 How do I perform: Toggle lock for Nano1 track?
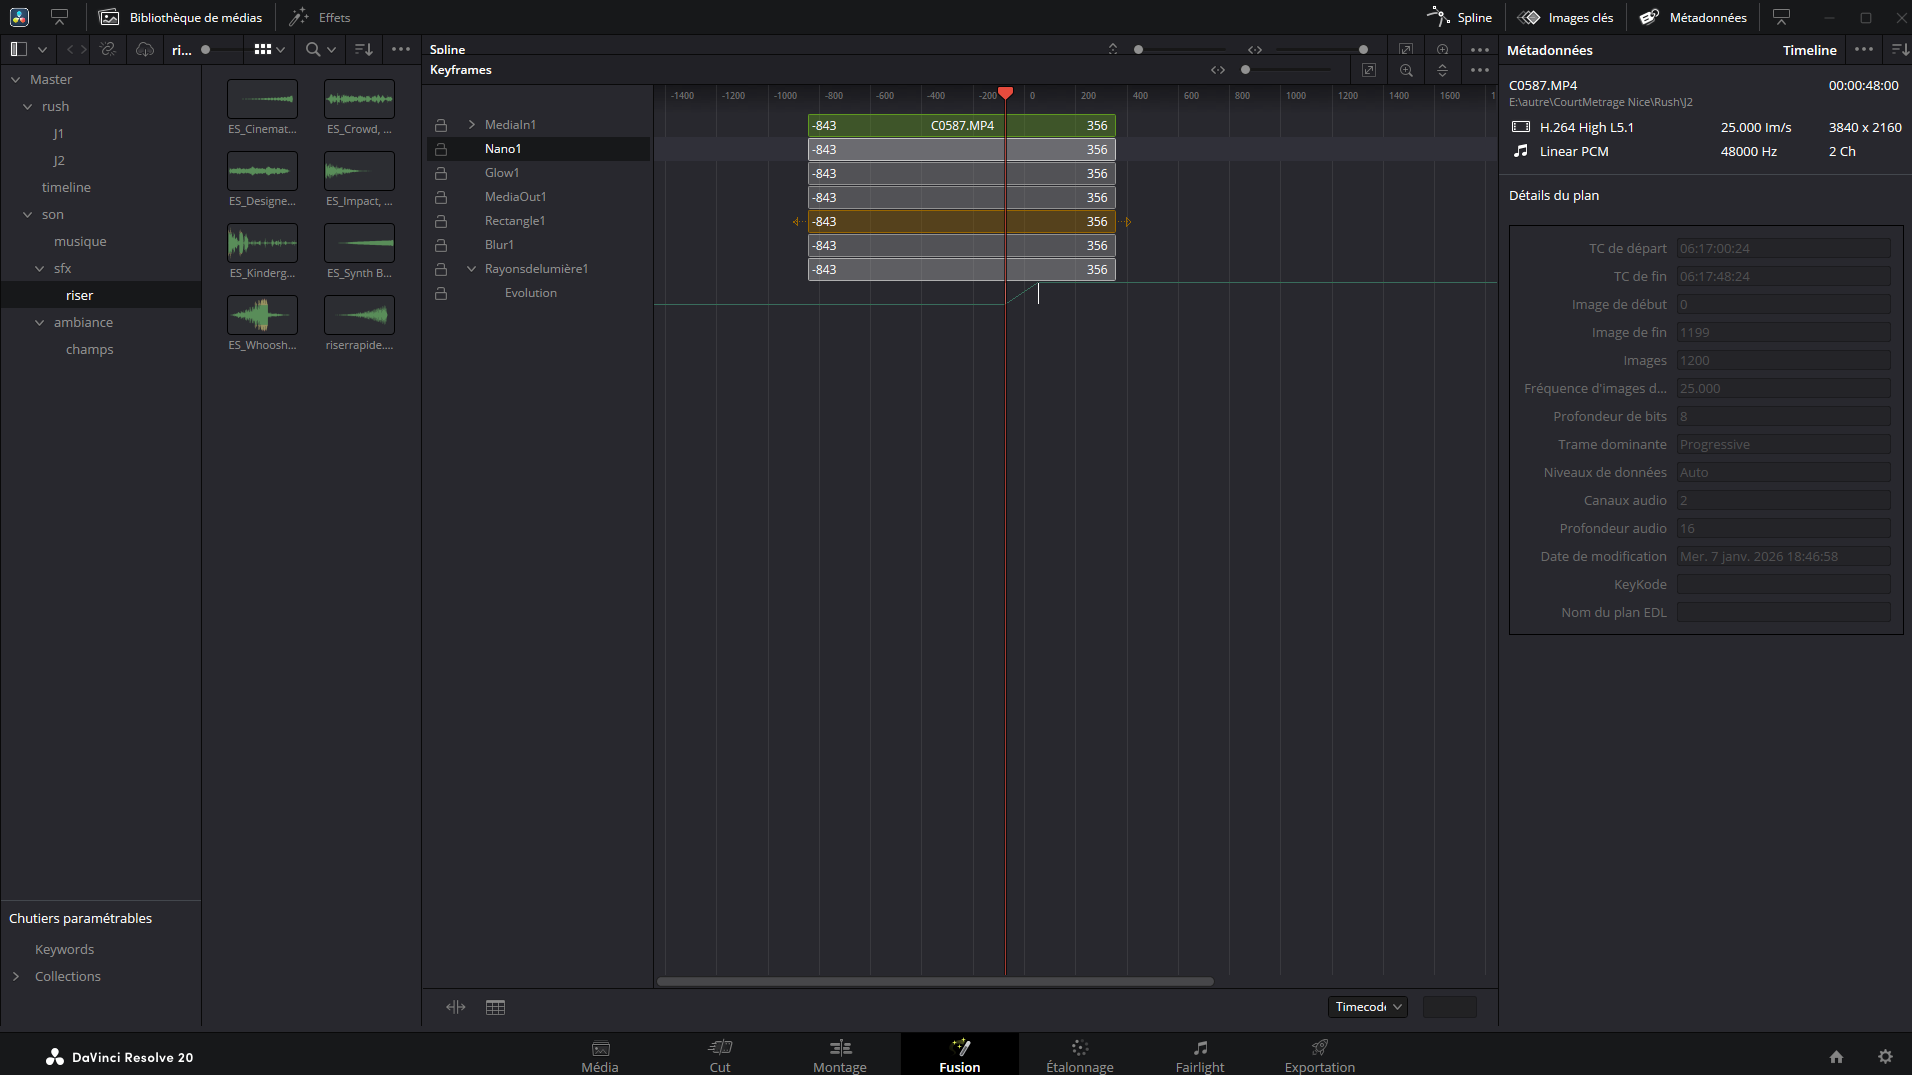coord(441,149)
